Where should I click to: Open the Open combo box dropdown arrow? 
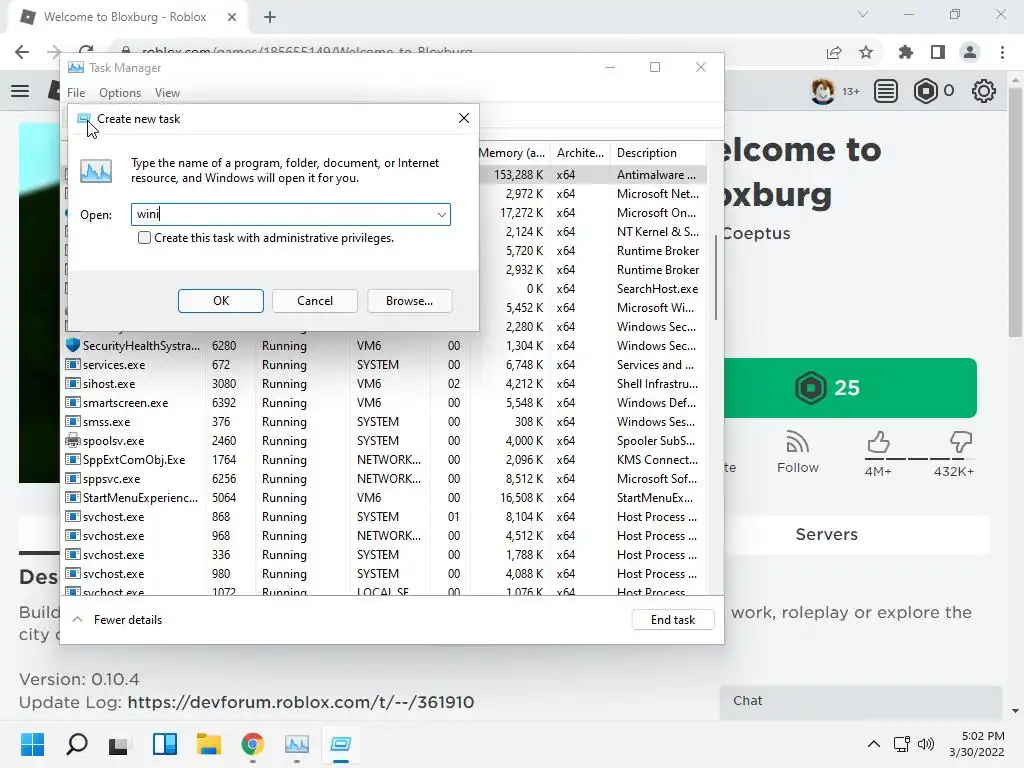pyautogui.click(x=441, y=214)
